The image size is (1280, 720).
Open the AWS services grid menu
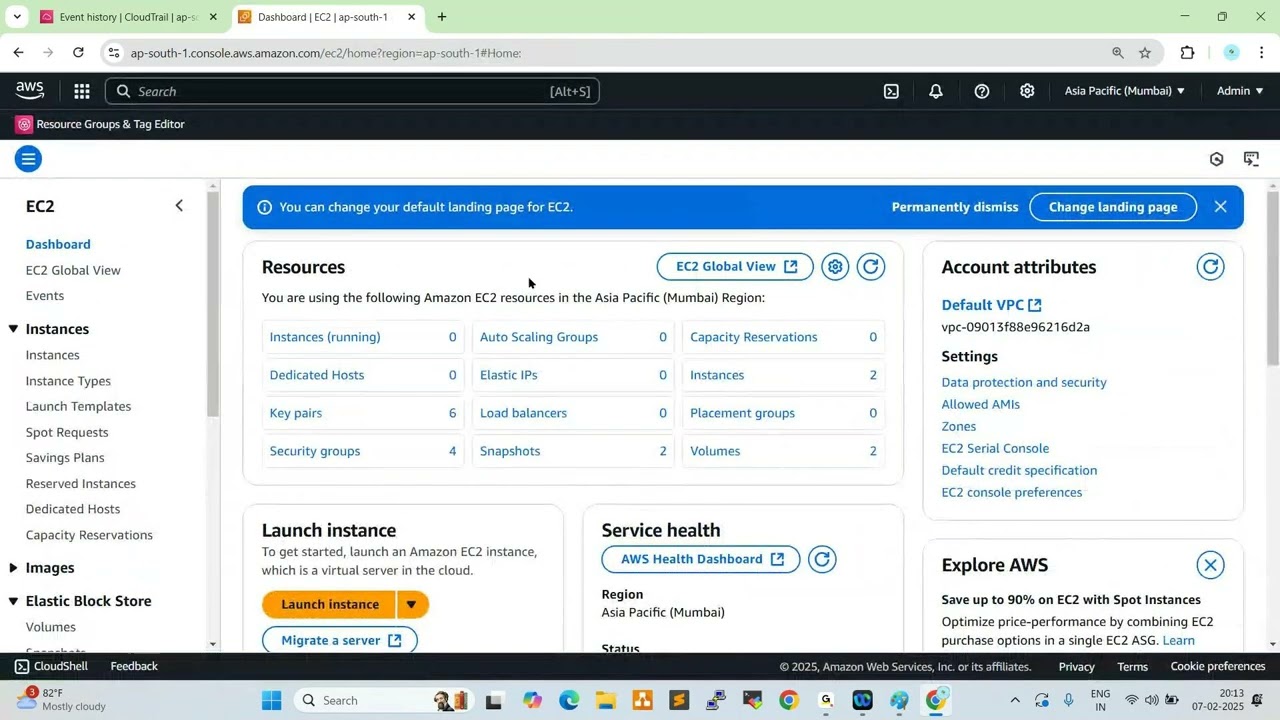82,91
